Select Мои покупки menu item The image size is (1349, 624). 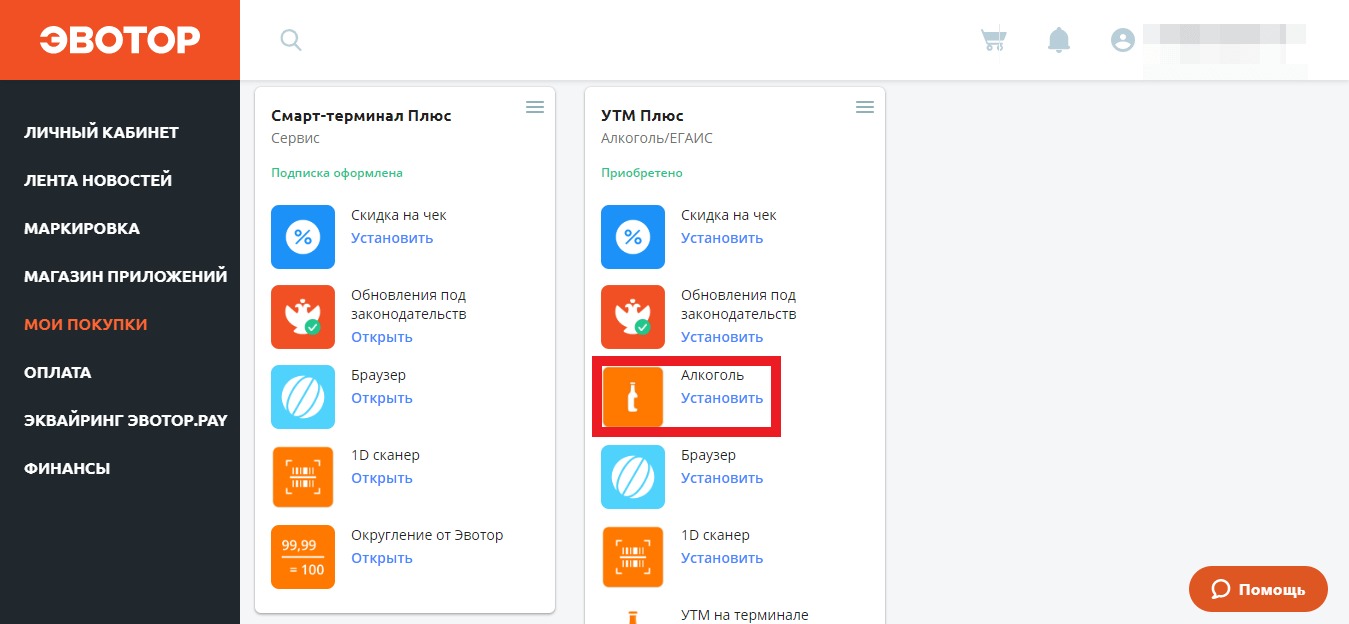pos(86,324)
